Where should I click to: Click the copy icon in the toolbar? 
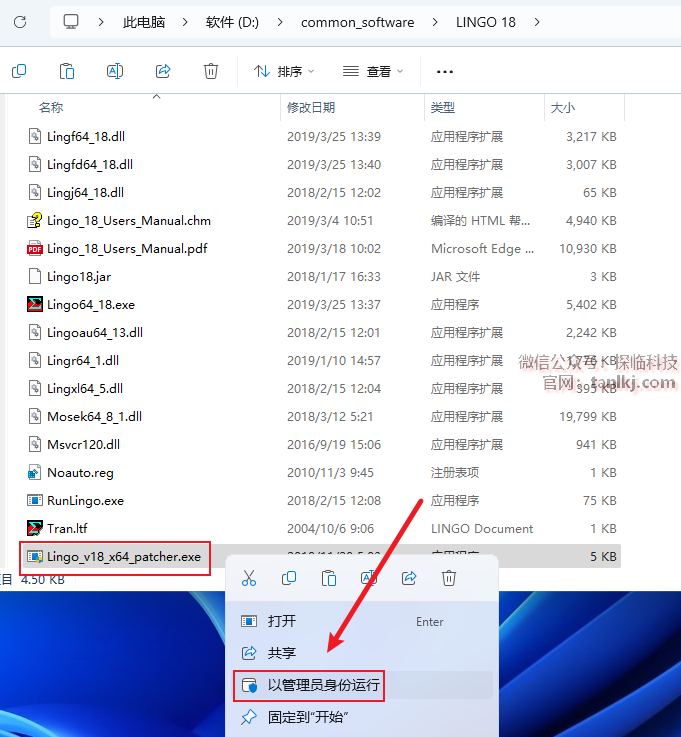coord(19,71)
